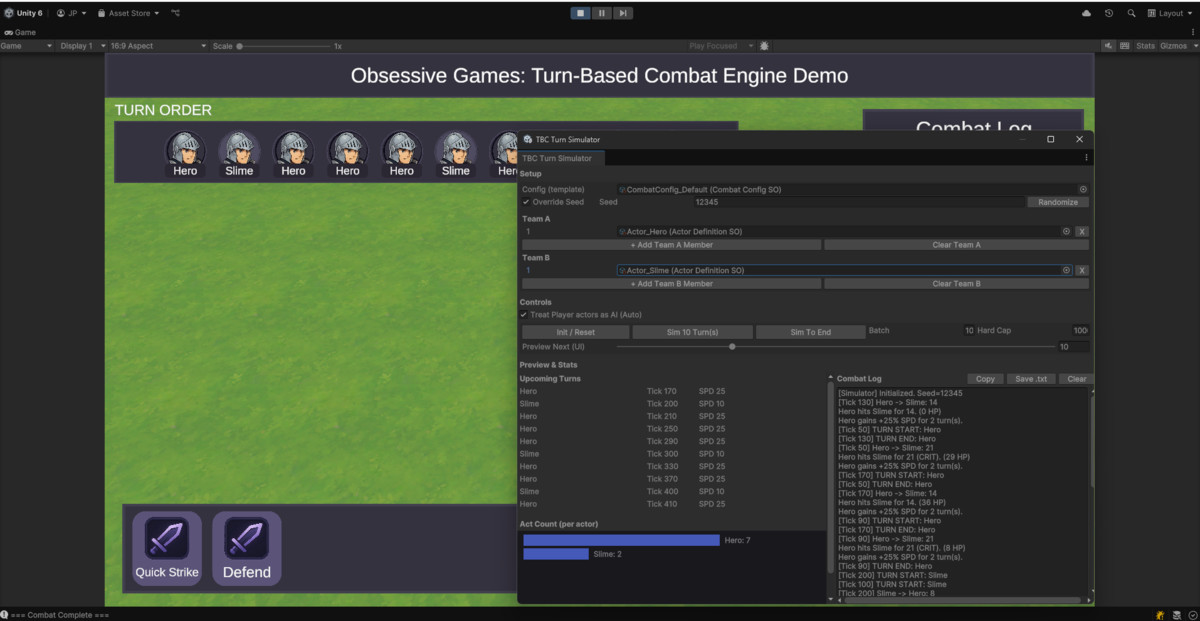The image size is (1200, 621).
Task: Uncheck the Override Seed checkbox
Action: pos(525,201)
